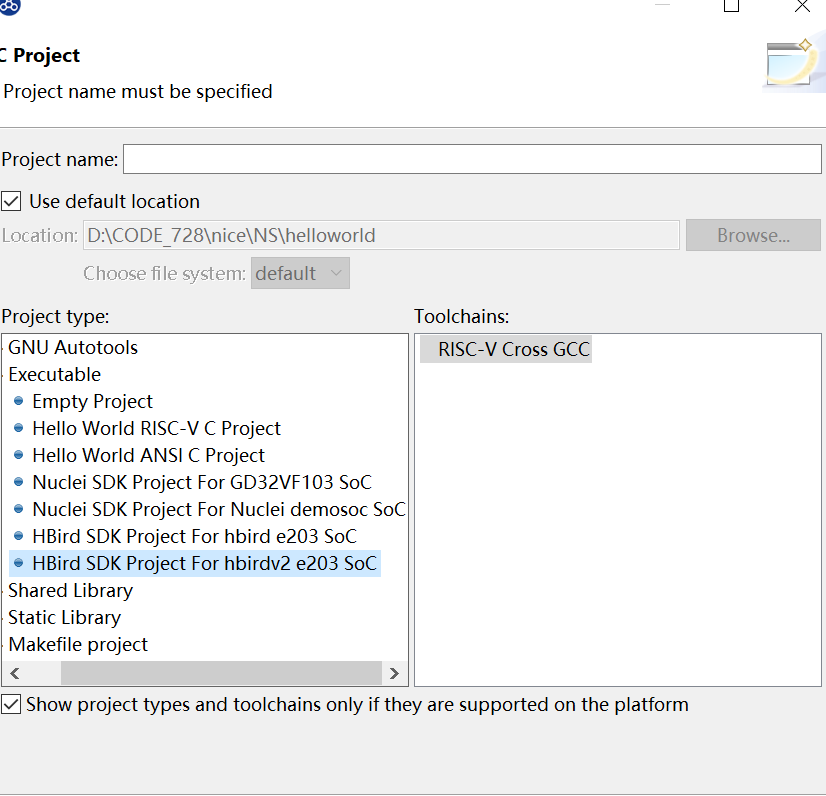
Task: Click the project type list right scroll arrow
Action: coord(394,673)
